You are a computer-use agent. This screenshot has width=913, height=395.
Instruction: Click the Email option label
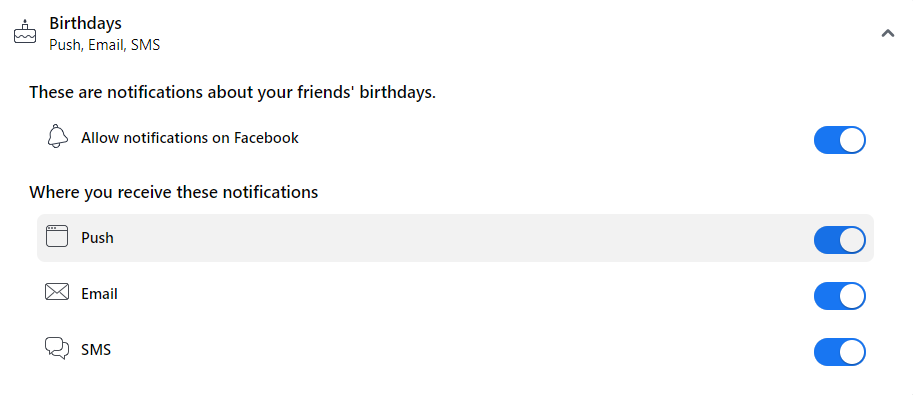[x=100, y=294]
